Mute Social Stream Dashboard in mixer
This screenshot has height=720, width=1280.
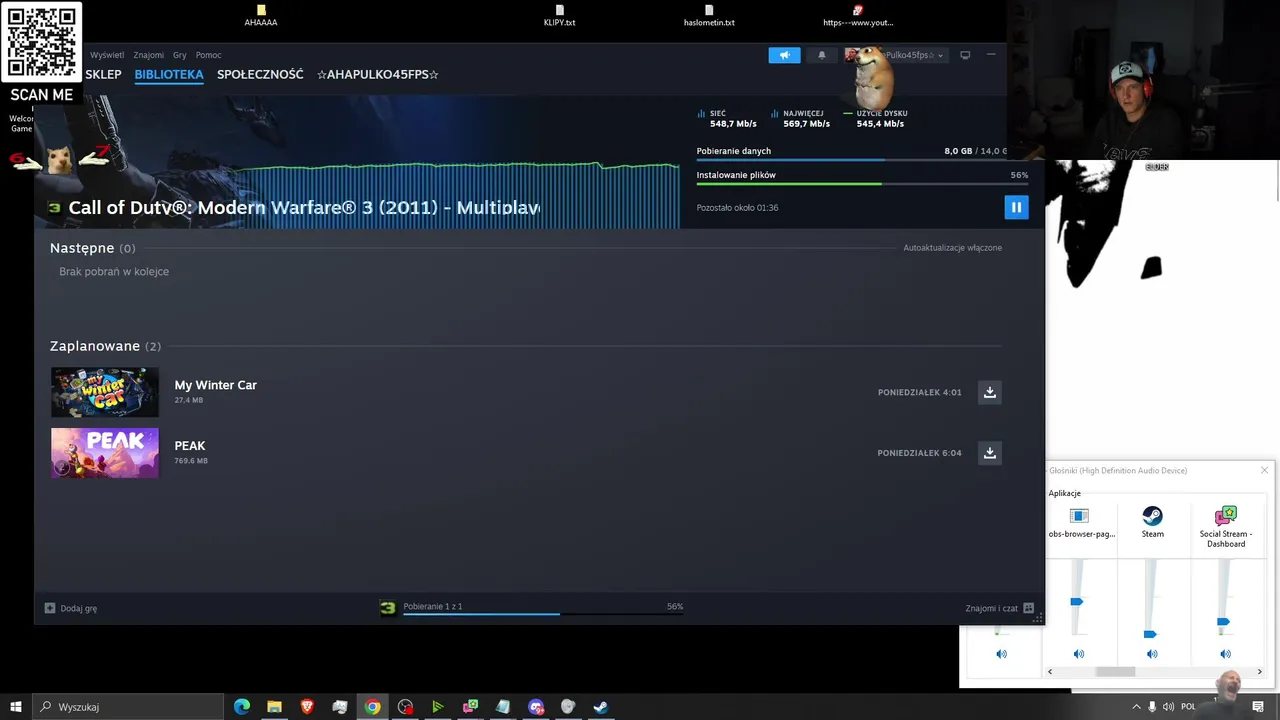(1225, 654)
